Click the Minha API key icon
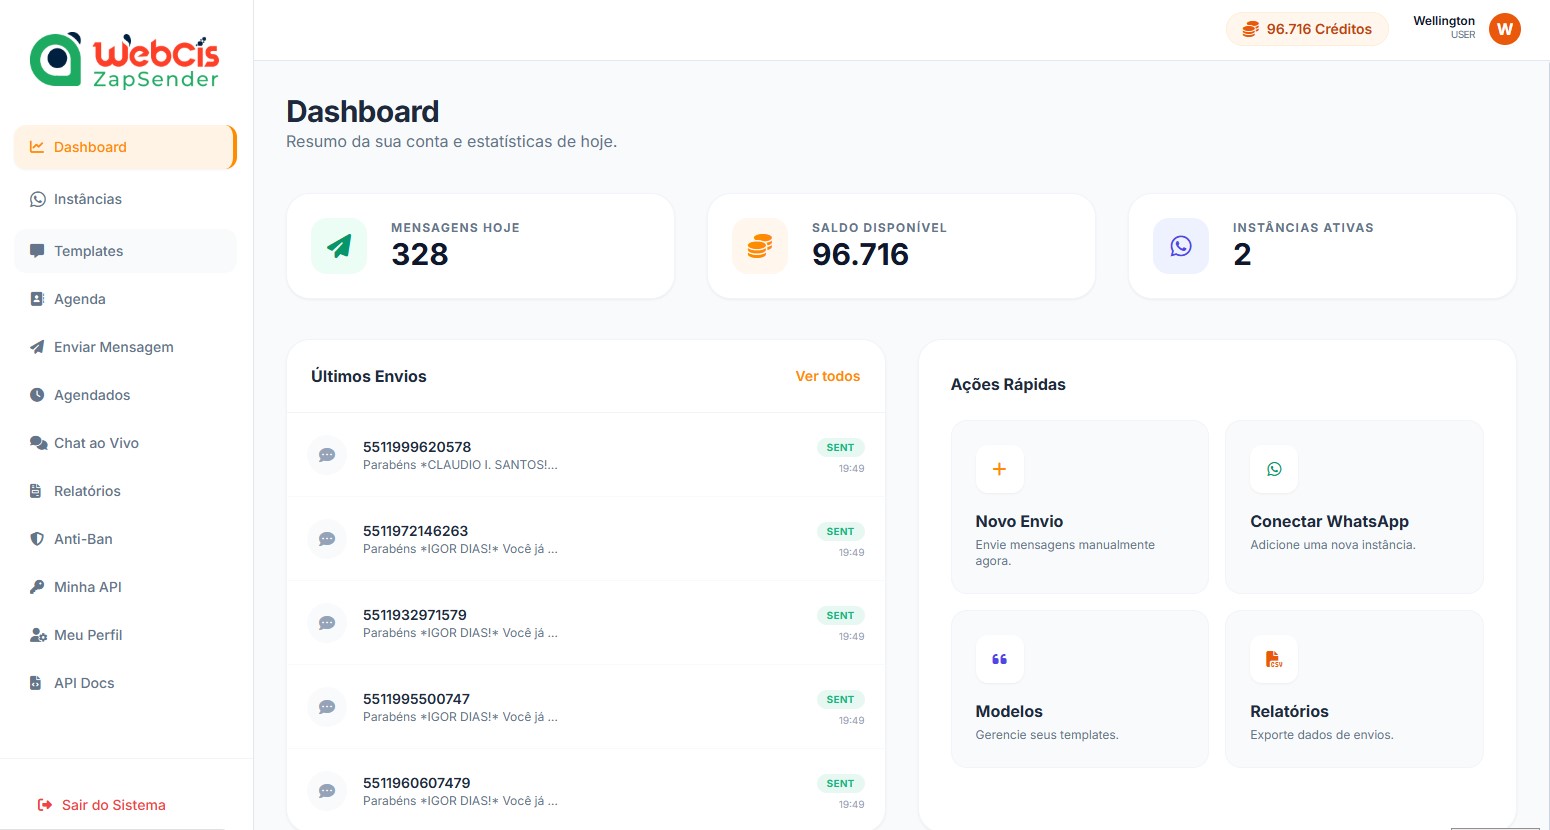Screen dimensions: 1550x830 (36, 586)
